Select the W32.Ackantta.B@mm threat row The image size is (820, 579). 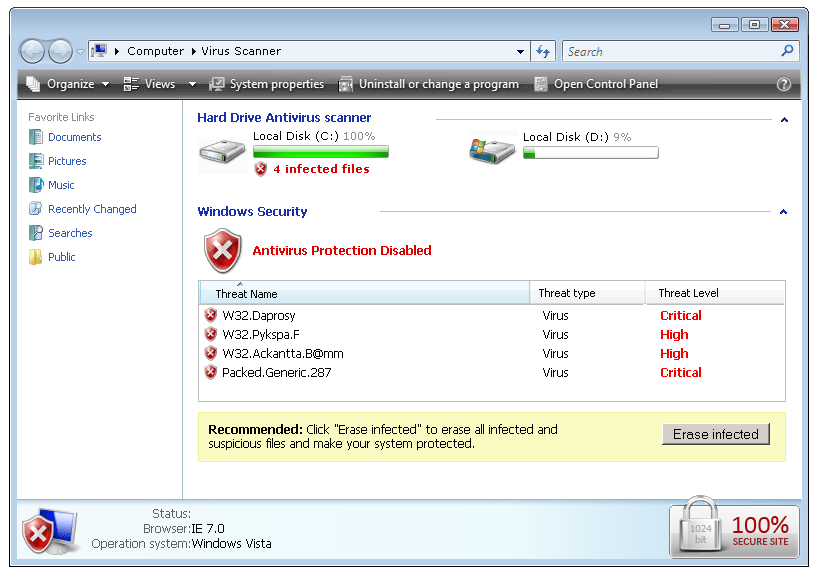point(492,354)
